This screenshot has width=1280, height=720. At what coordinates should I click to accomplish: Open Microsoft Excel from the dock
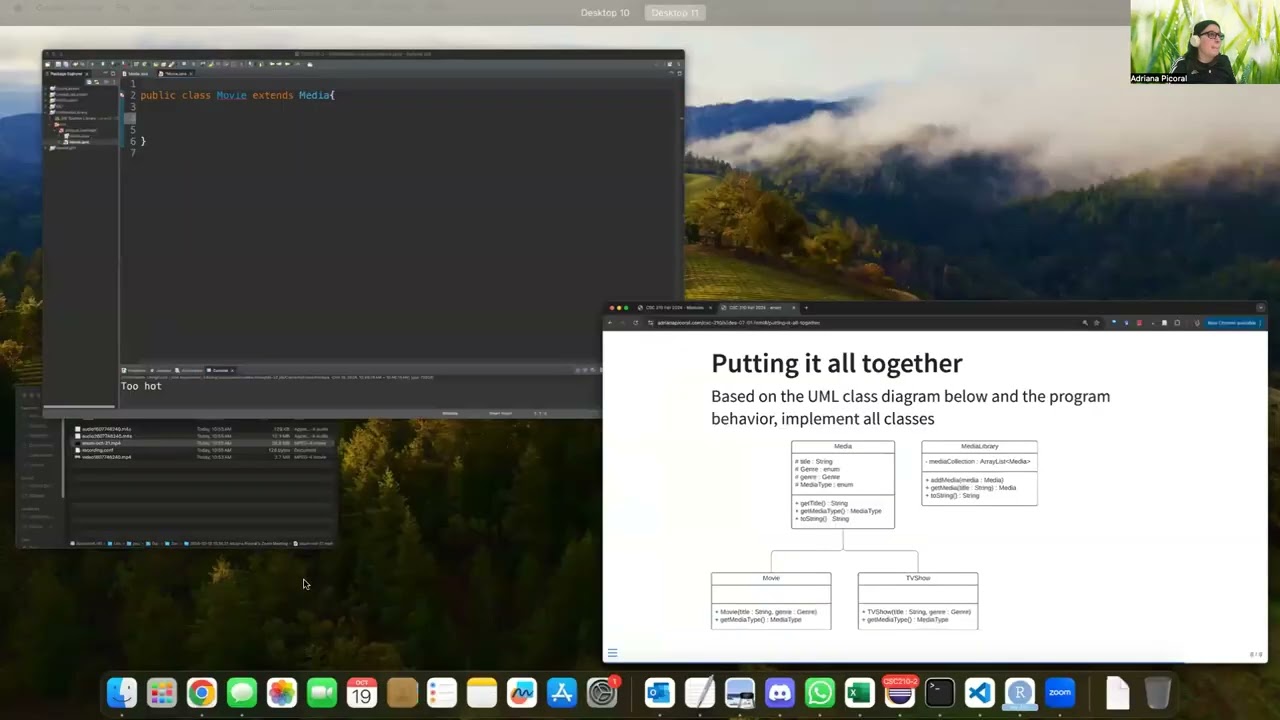[x=860, y=692]
